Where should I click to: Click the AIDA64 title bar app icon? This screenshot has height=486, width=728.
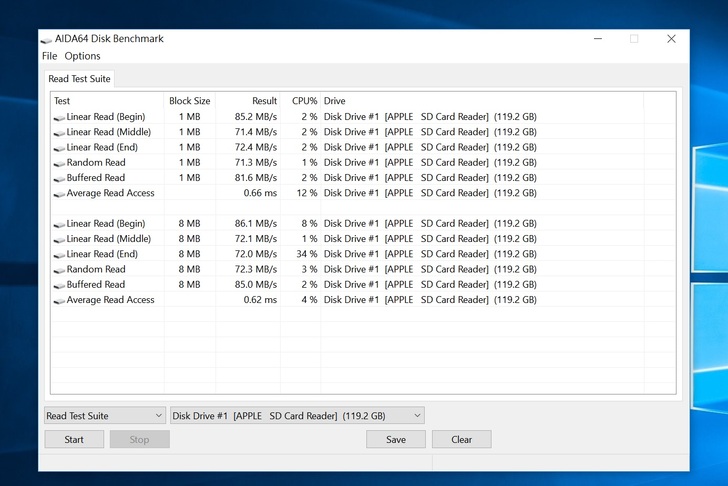coord(46,39)
